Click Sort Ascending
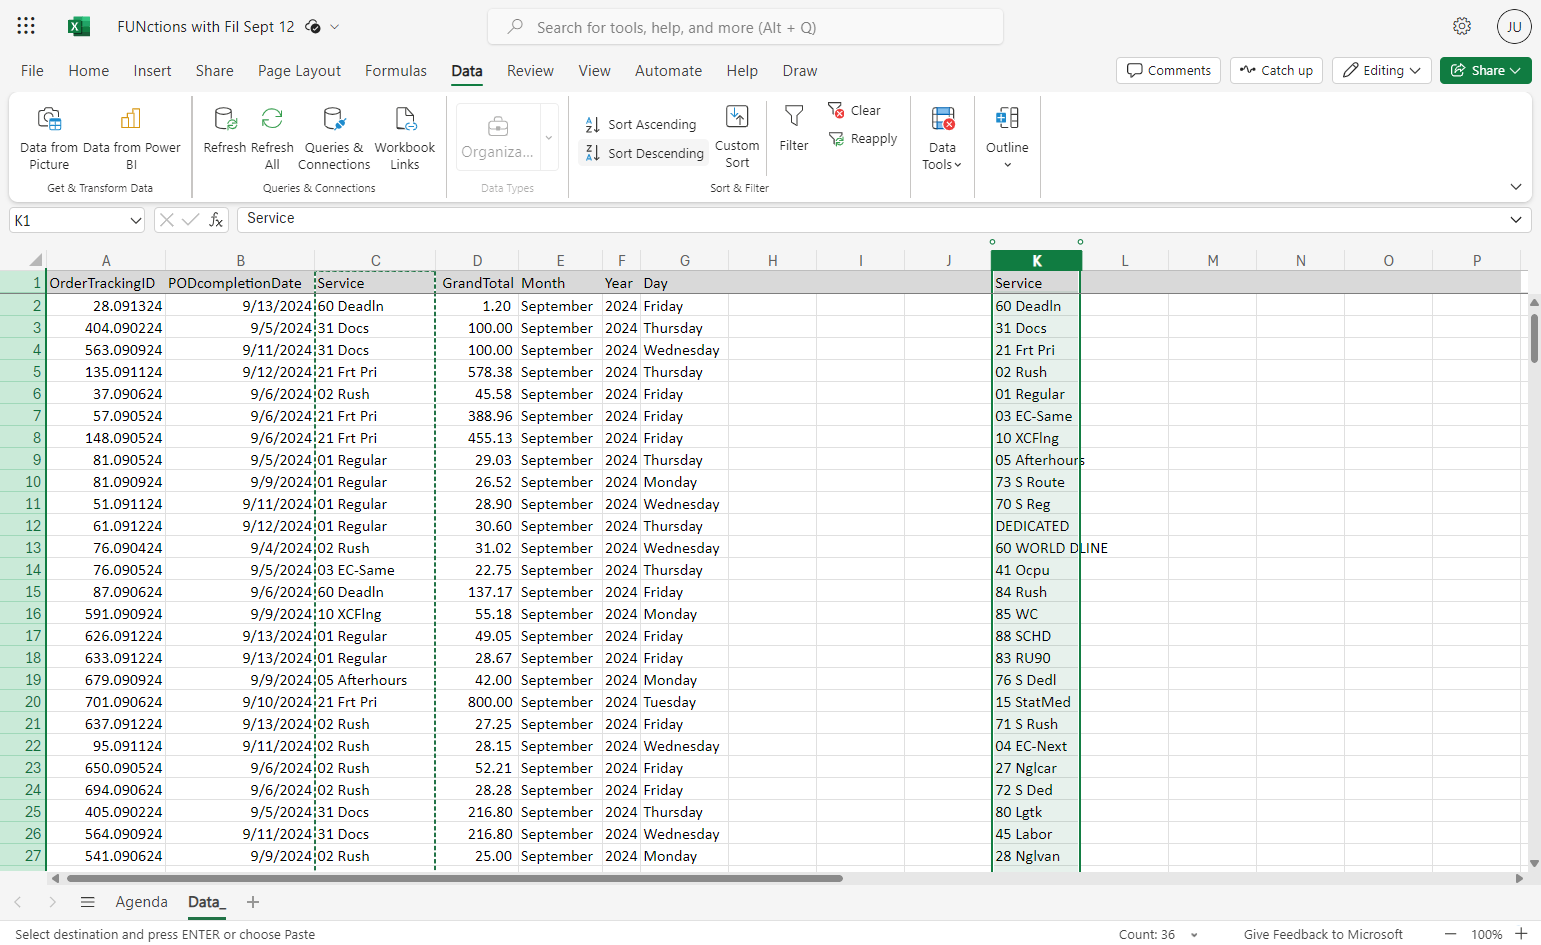 641,124
